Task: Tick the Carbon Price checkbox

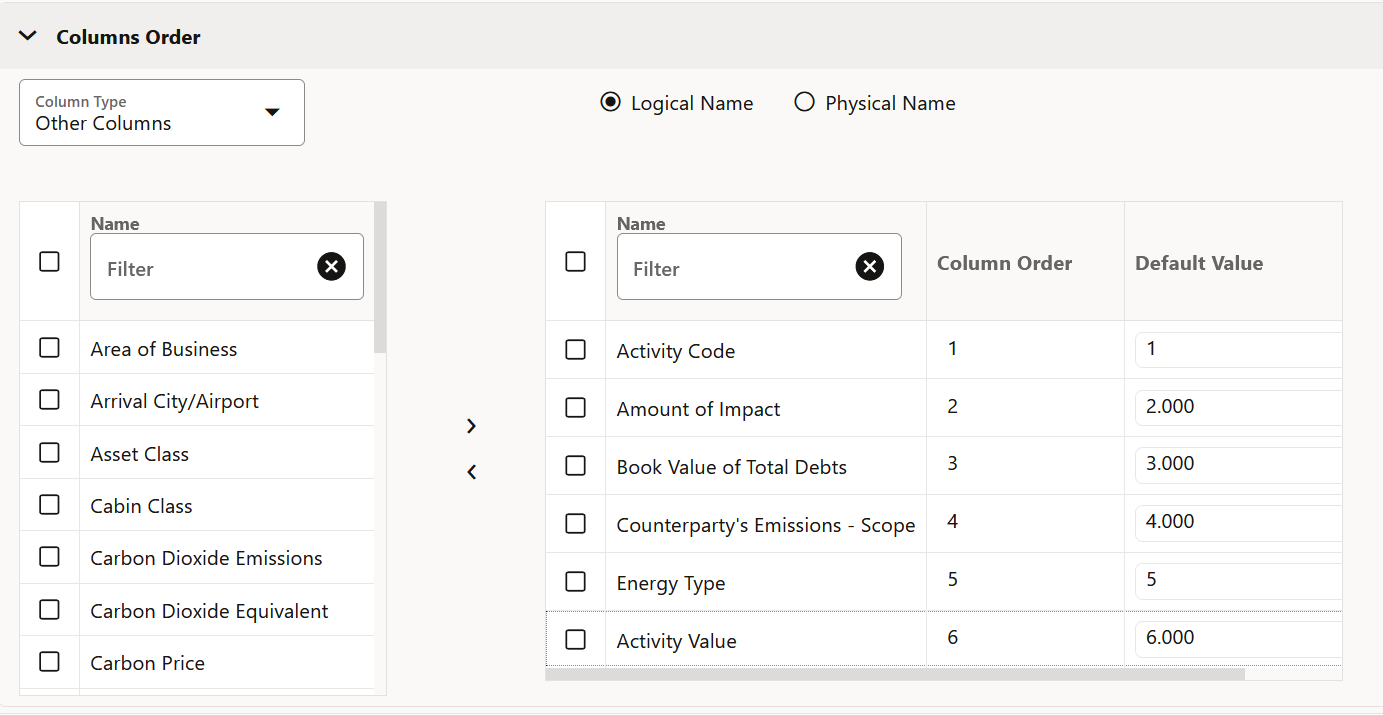Action: [x=49, y=662]
